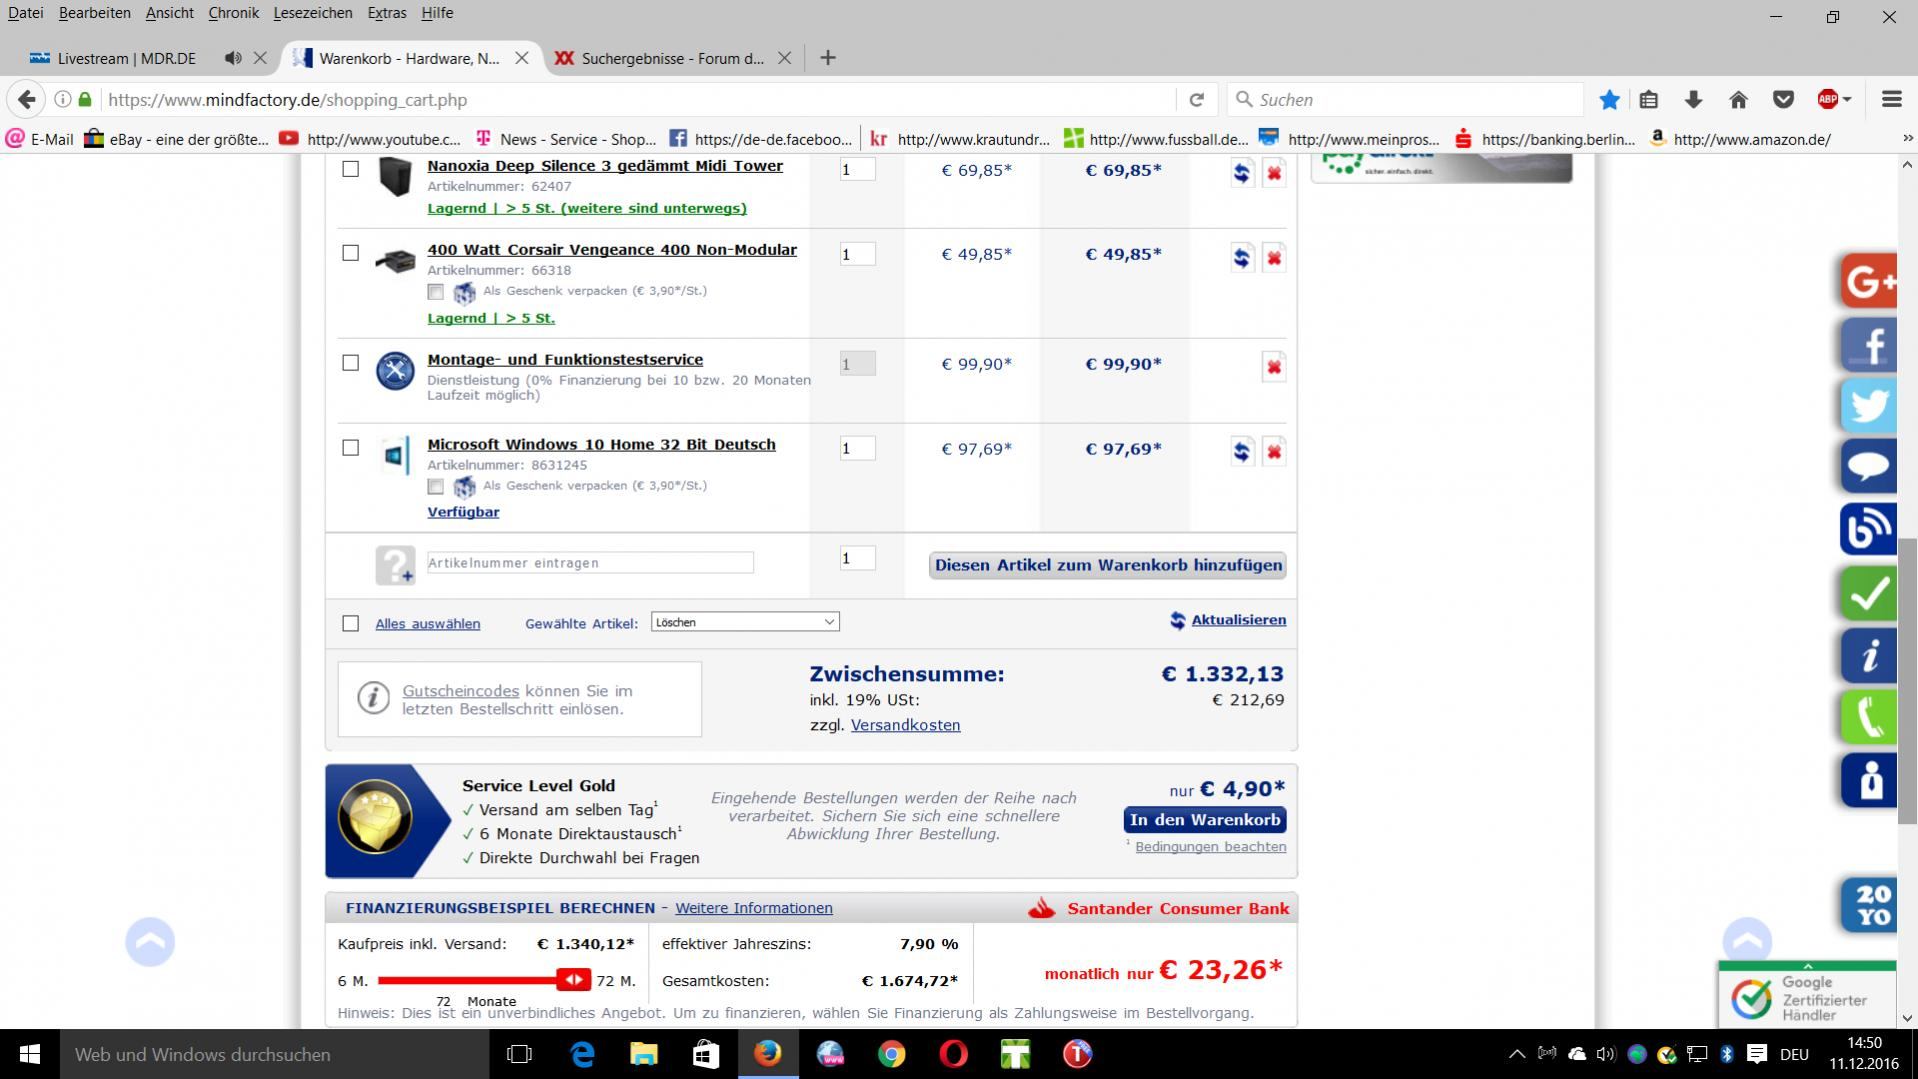Check the Microsoft Windows 10 Home item
The height and width of the screenshot is (1079, 1918).
point(350,447)
